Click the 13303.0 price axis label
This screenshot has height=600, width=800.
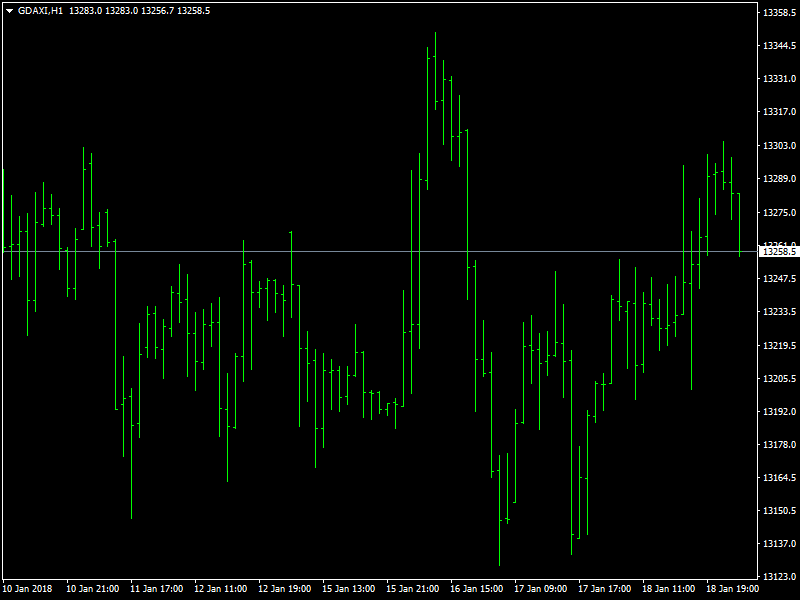click(x=779, y=146)
